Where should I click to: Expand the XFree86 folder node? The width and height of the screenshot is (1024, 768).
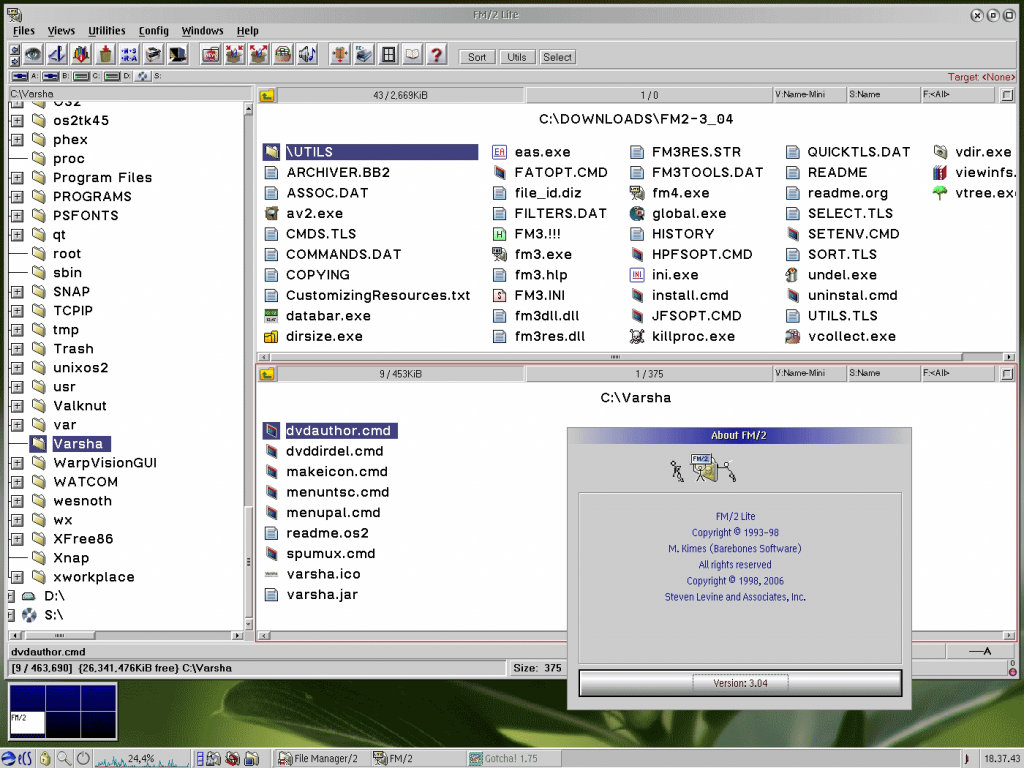coord(17,539)
